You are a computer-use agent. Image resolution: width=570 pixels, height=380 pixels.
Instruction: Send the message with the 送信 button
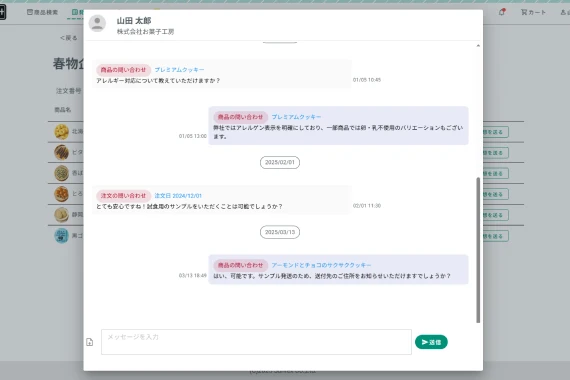(x=431, y=342)
